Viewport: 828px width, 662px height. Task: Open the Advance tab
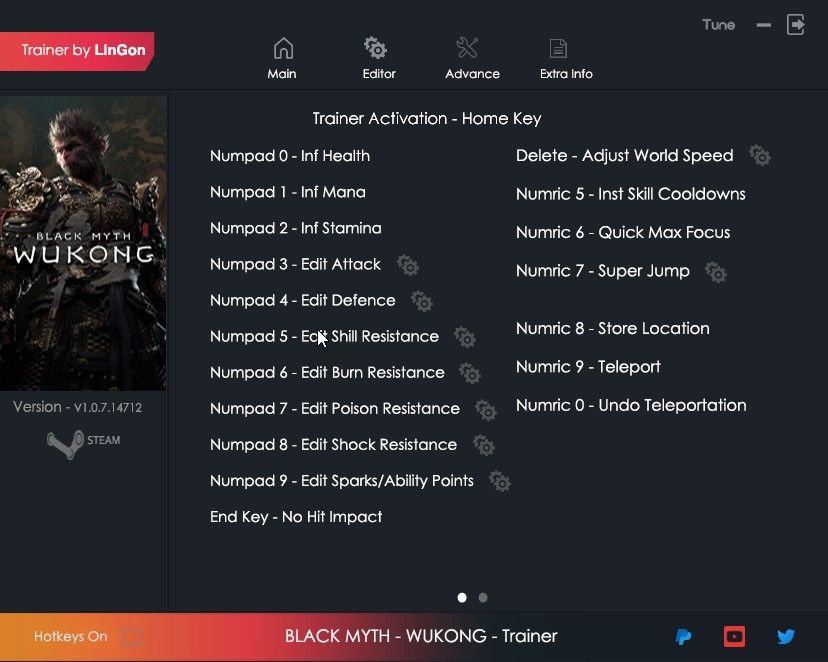tap(472, 58)
